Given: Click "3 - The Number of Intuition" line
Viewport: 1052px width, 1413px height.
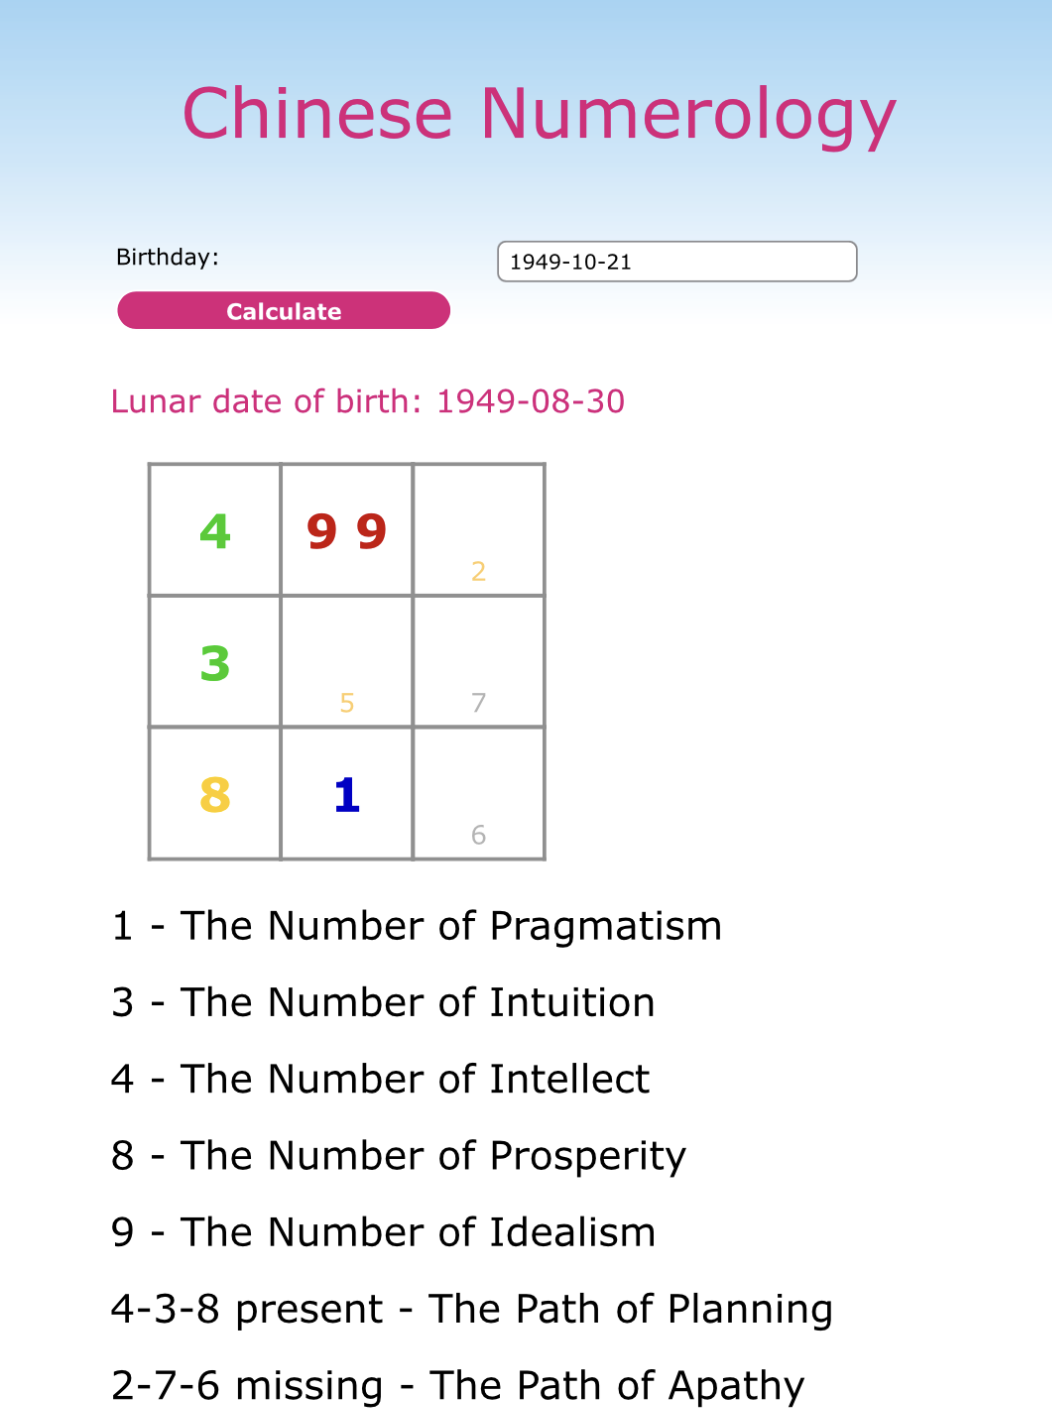Looking at the screenshot, I should (383, 1003).
